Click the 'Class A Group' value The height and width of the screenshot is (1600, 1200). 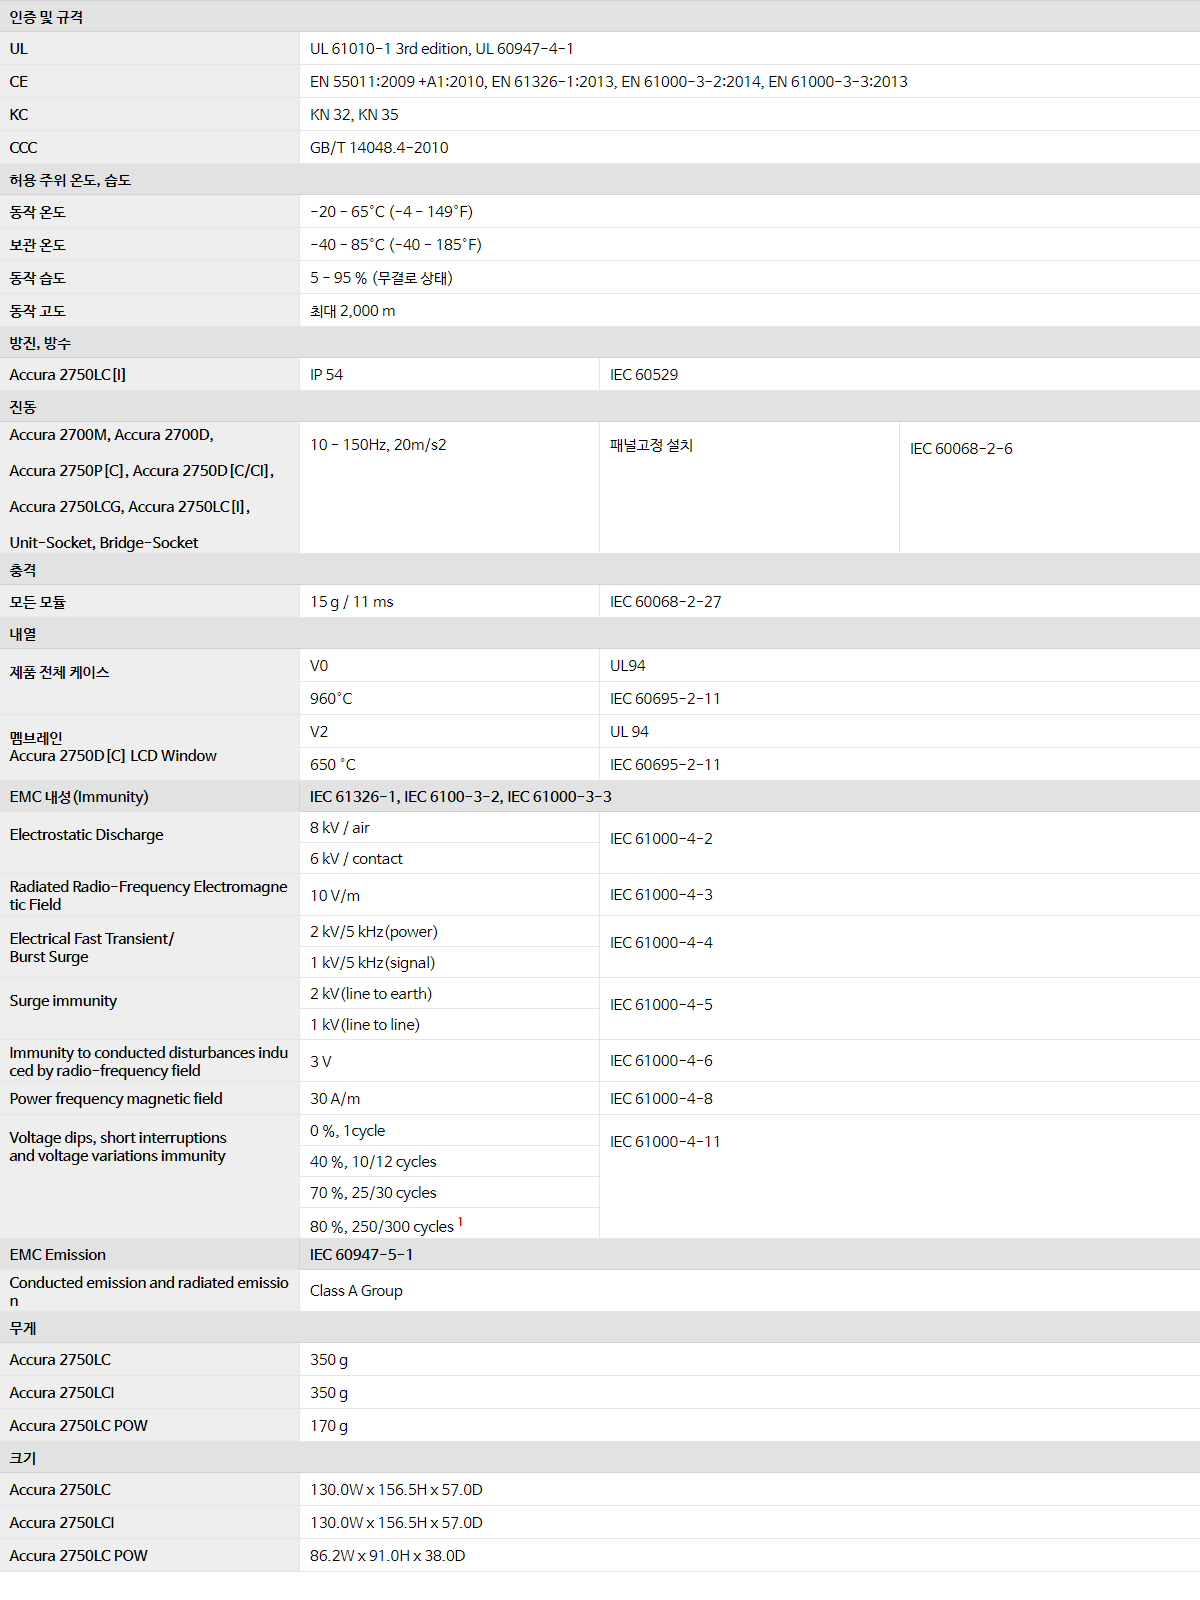(356, 1291)
